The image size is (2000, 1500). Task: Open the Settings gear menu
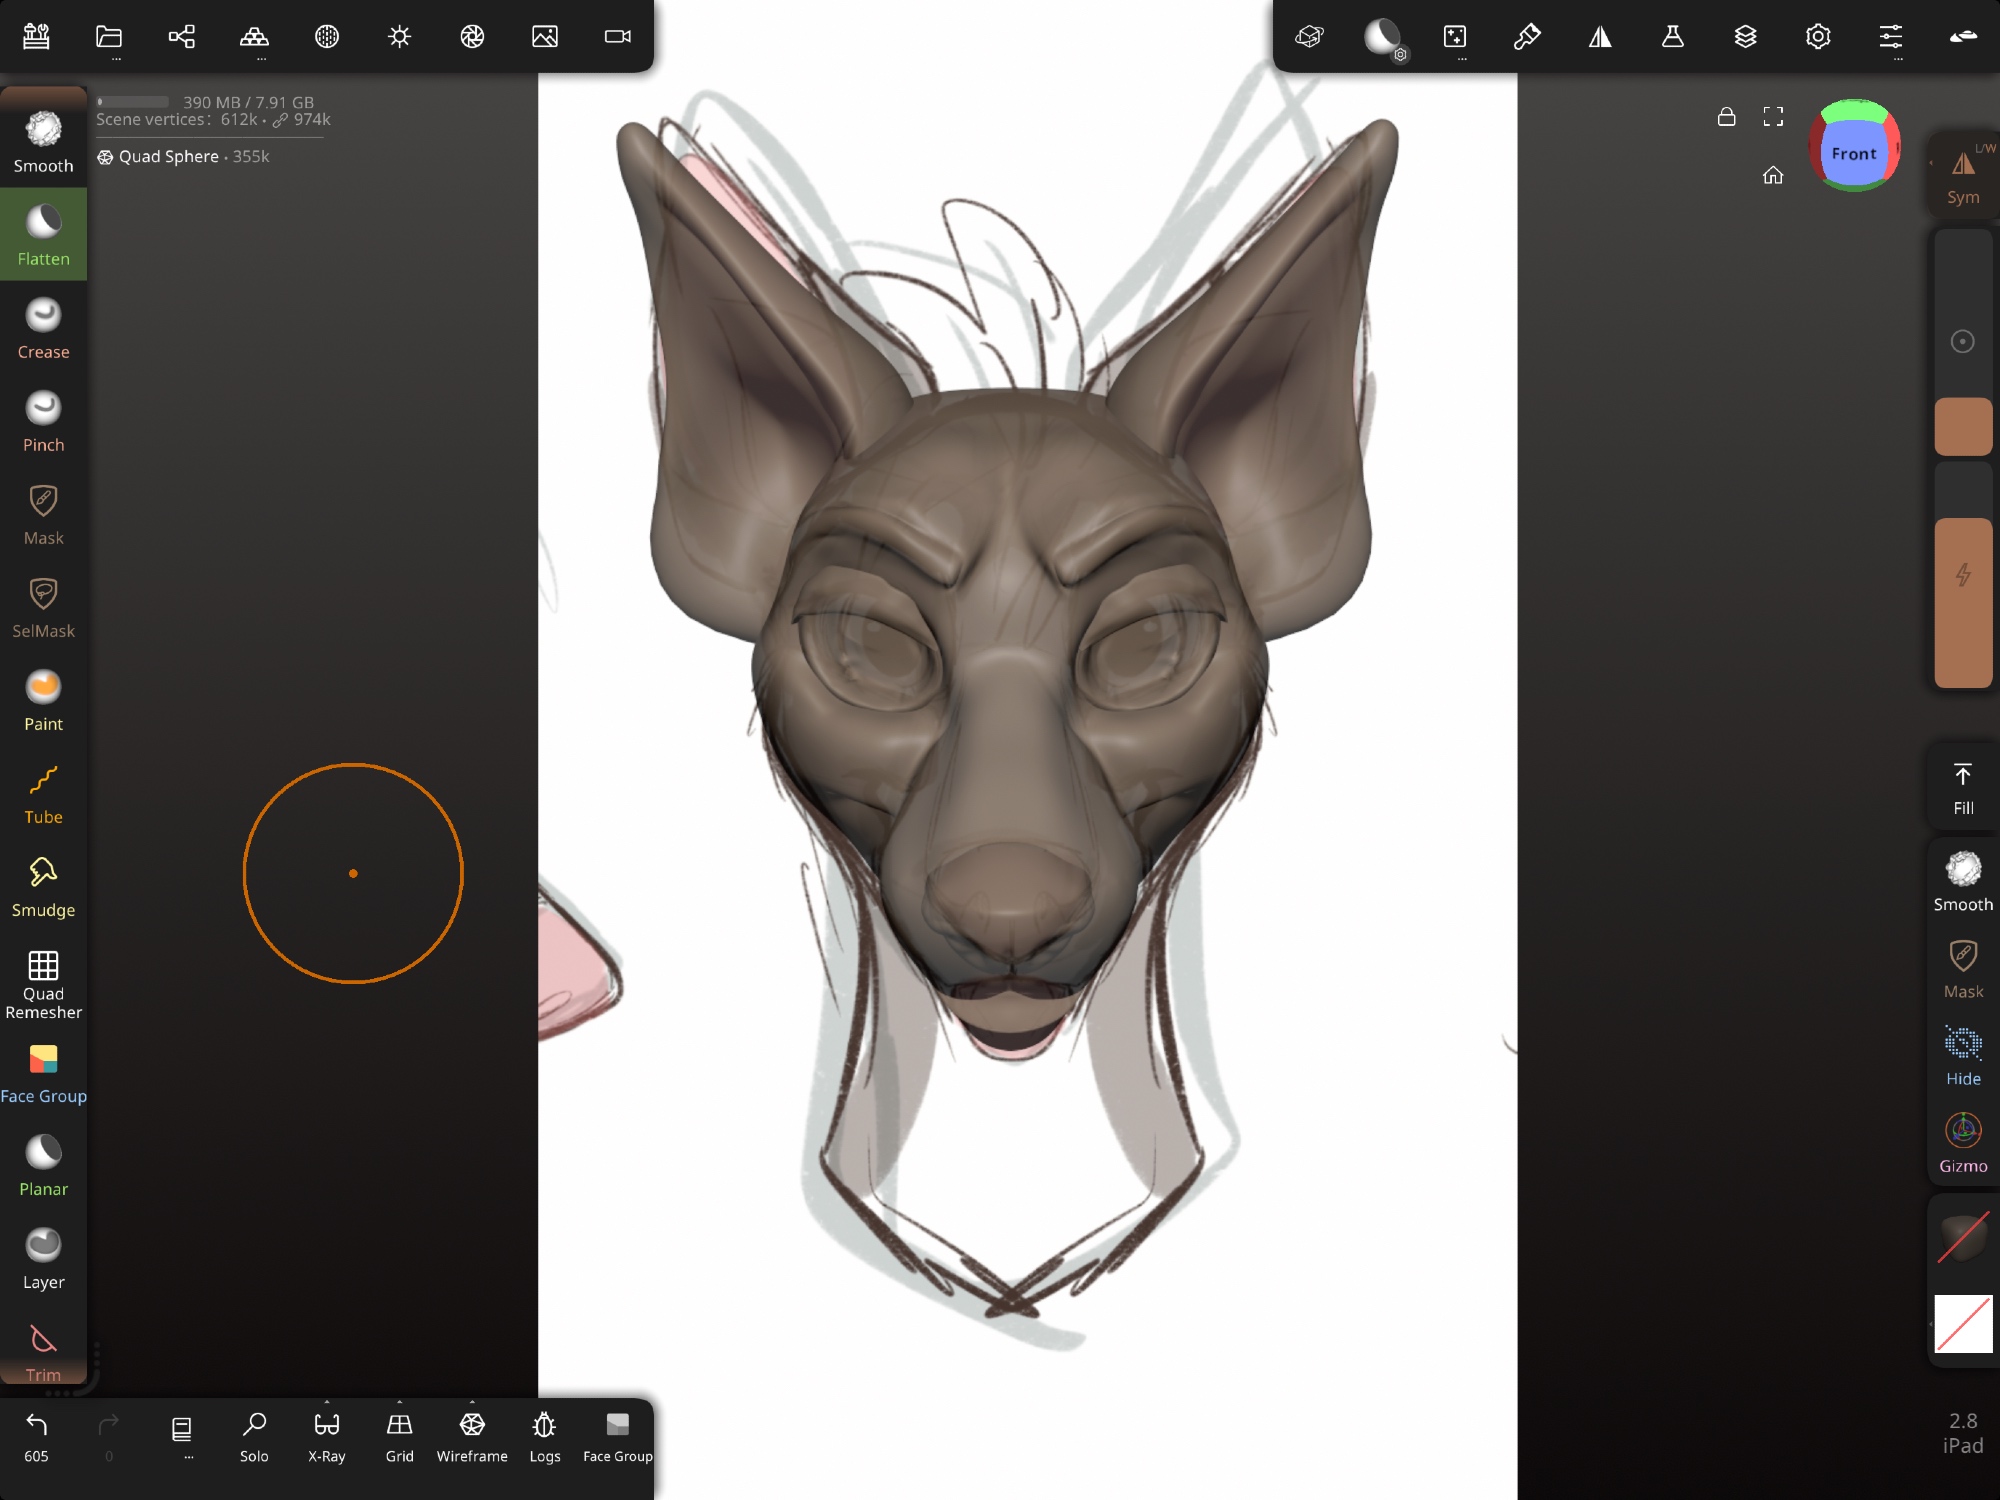click(1818, 38)
